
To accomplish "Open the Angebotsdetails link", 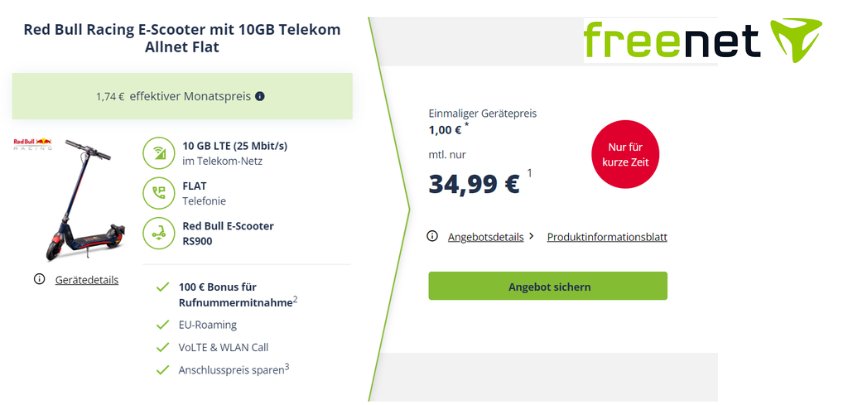I will click(485, 237).
